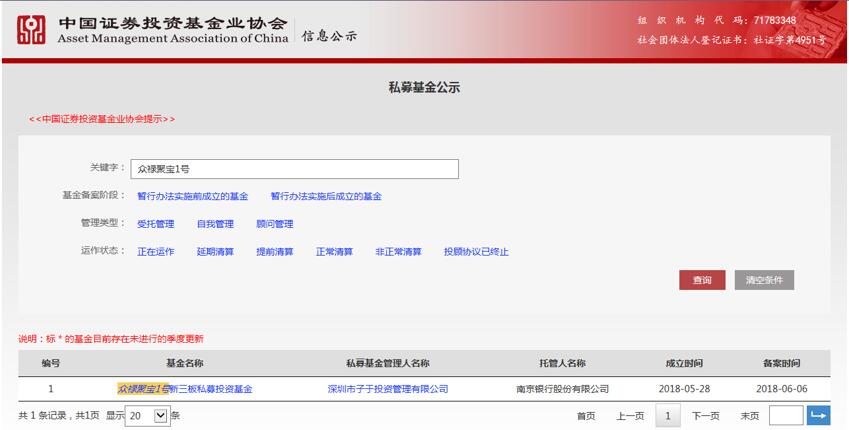
Task: Open 深圳市子于投资管理有限公司 manager link
Action: (388, 389)
